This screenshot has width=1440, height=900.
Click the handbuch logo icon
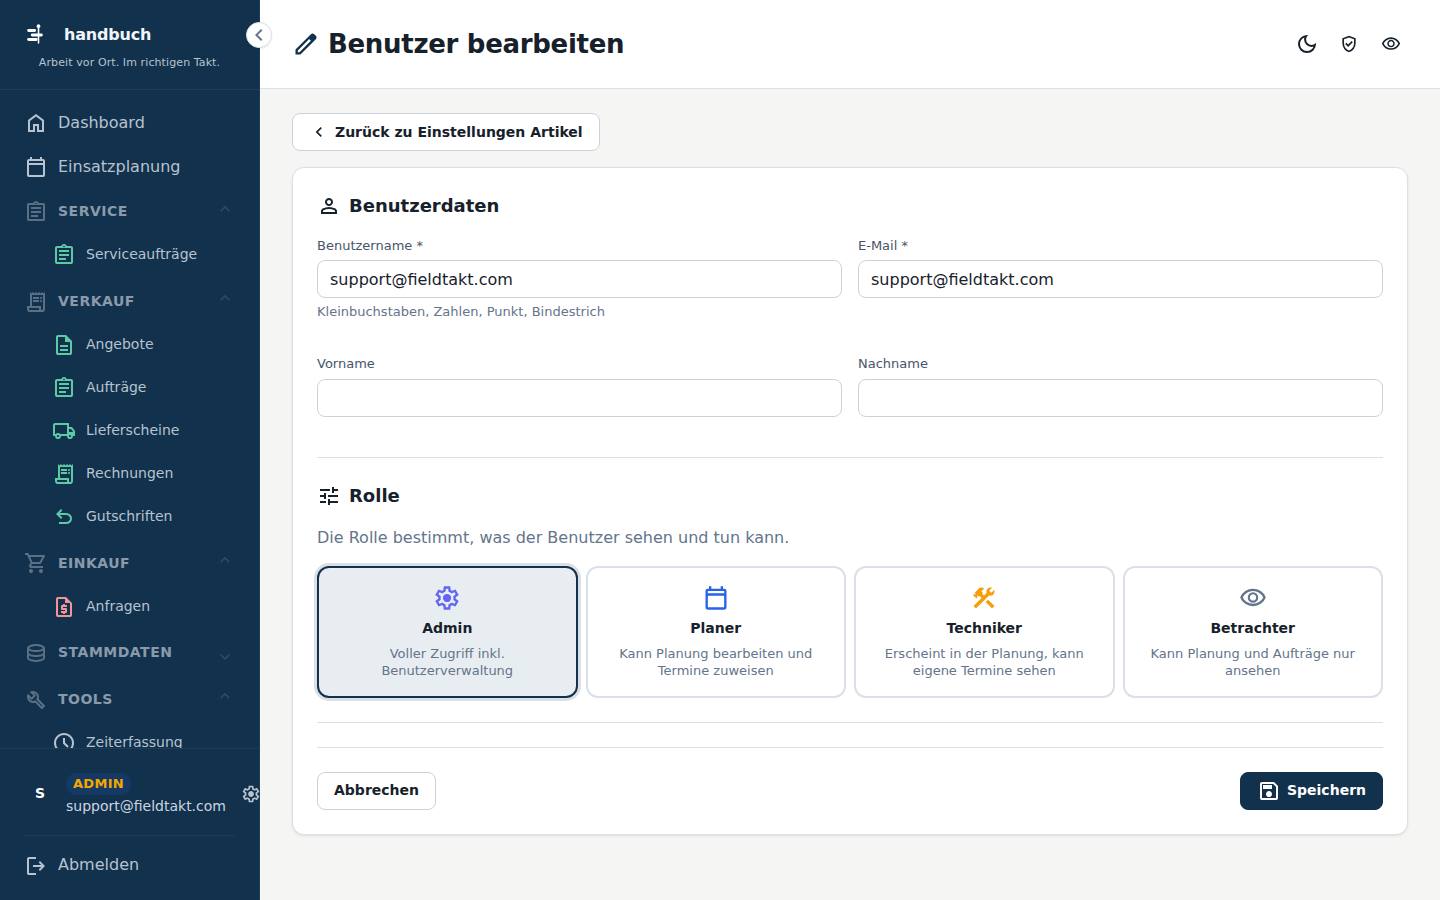tap(35, 34)
